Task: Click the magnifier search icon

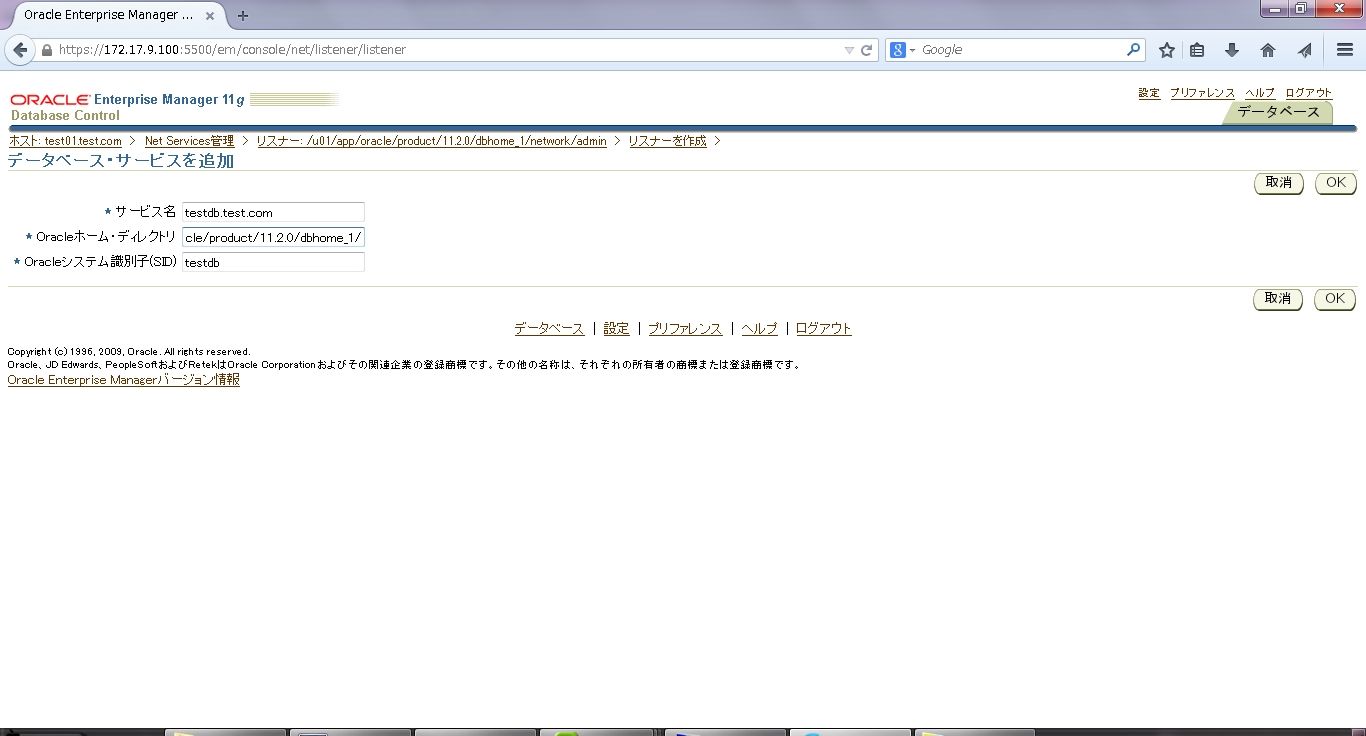Action: pyautogui.click(x=1134, y=49)
